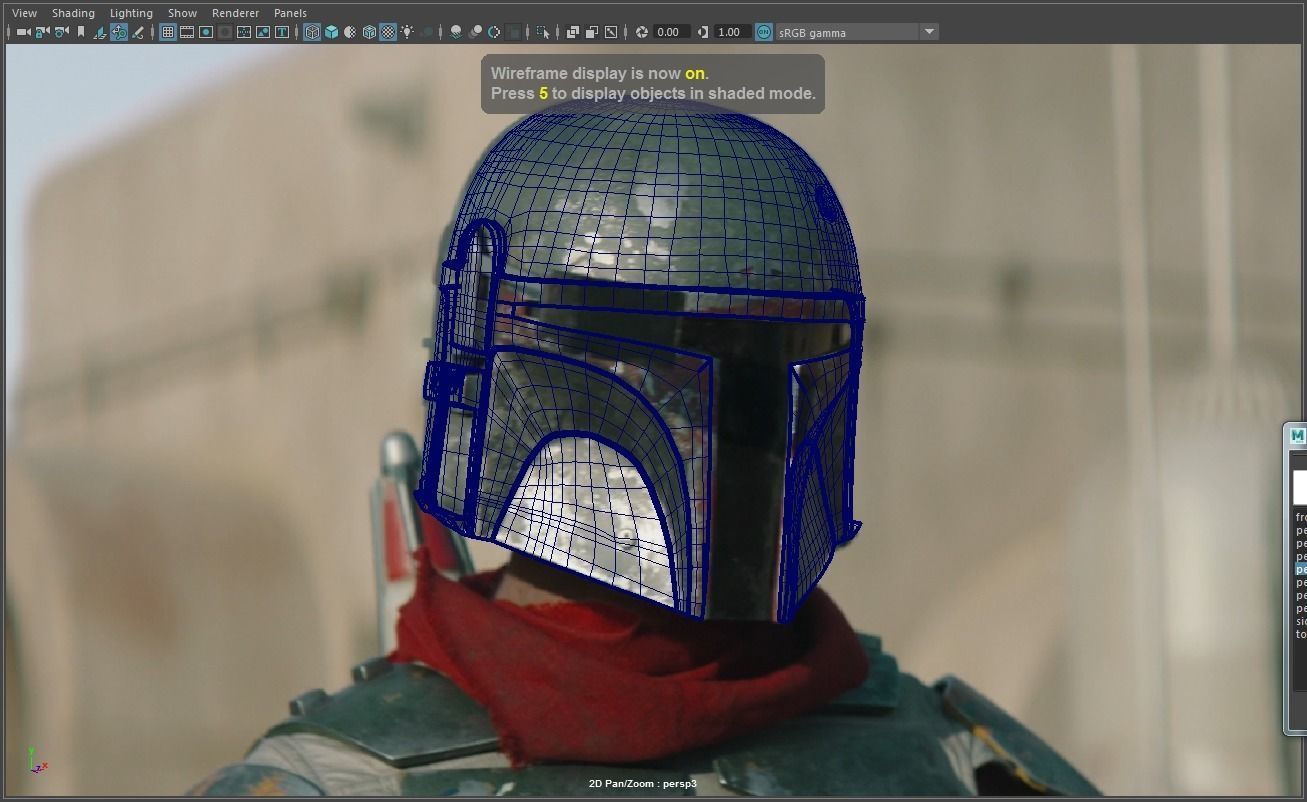This screenshot has height=802, width=1307.
Task: Click the exposure value field showing 0.00
Action: click(x=669, y=32)
